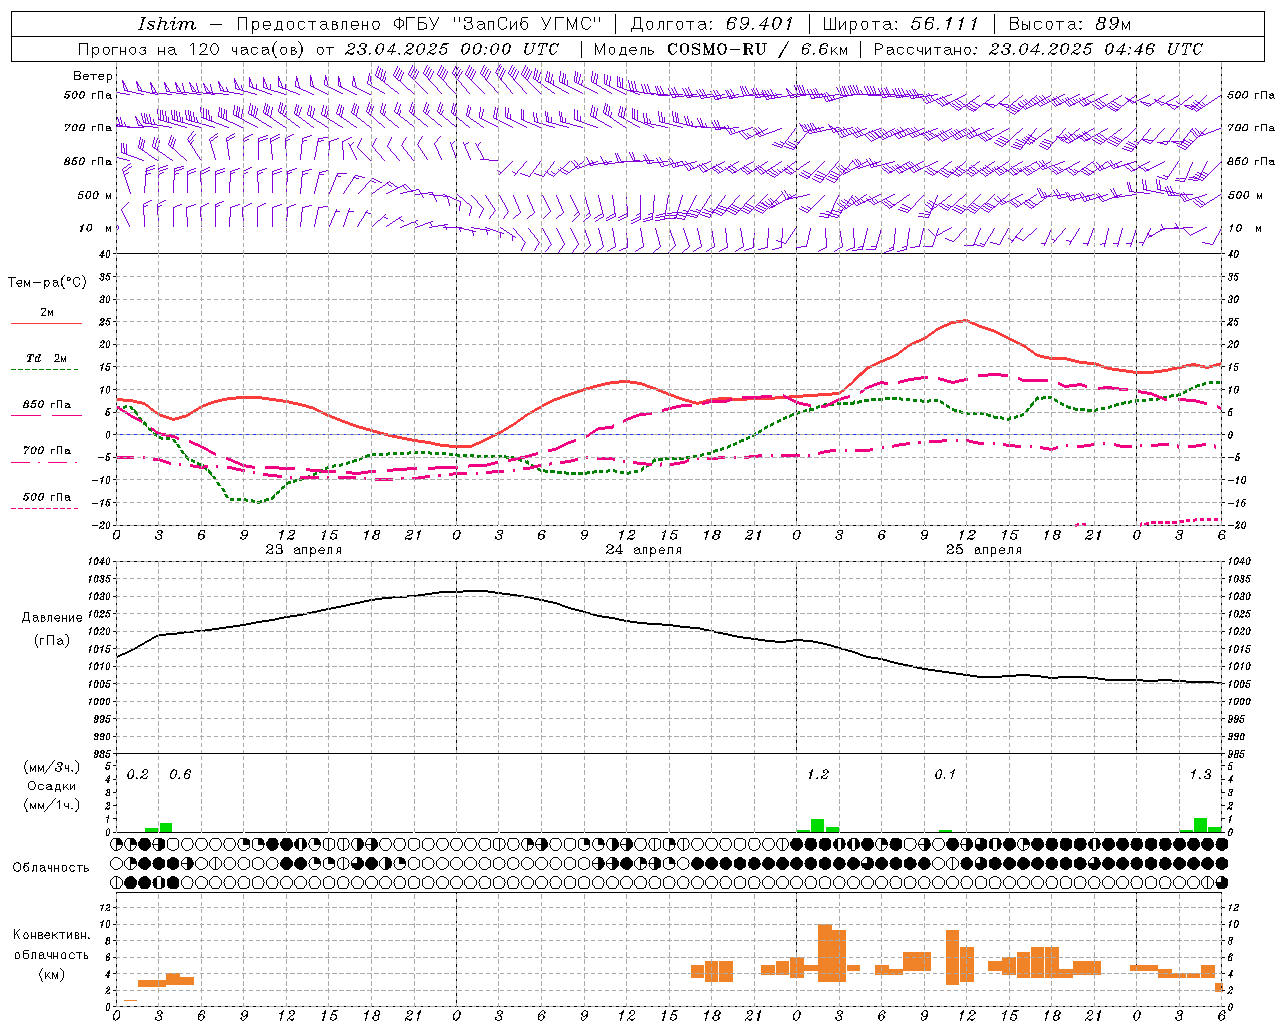Click the "24 апреля" date label
This screenshot has height=1024, width=1280.
(x=643, y=550)
